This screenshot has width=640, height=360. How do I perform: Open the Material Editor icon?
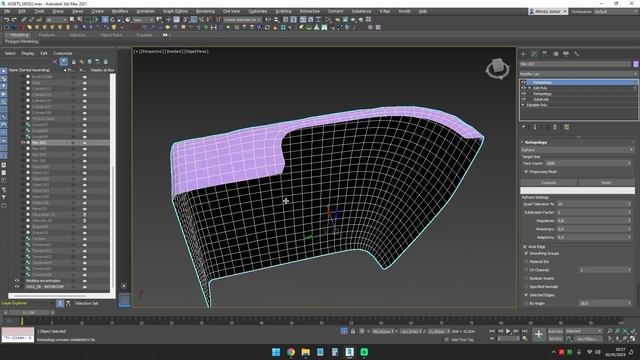pyautogui.click(x=328, y=20)
